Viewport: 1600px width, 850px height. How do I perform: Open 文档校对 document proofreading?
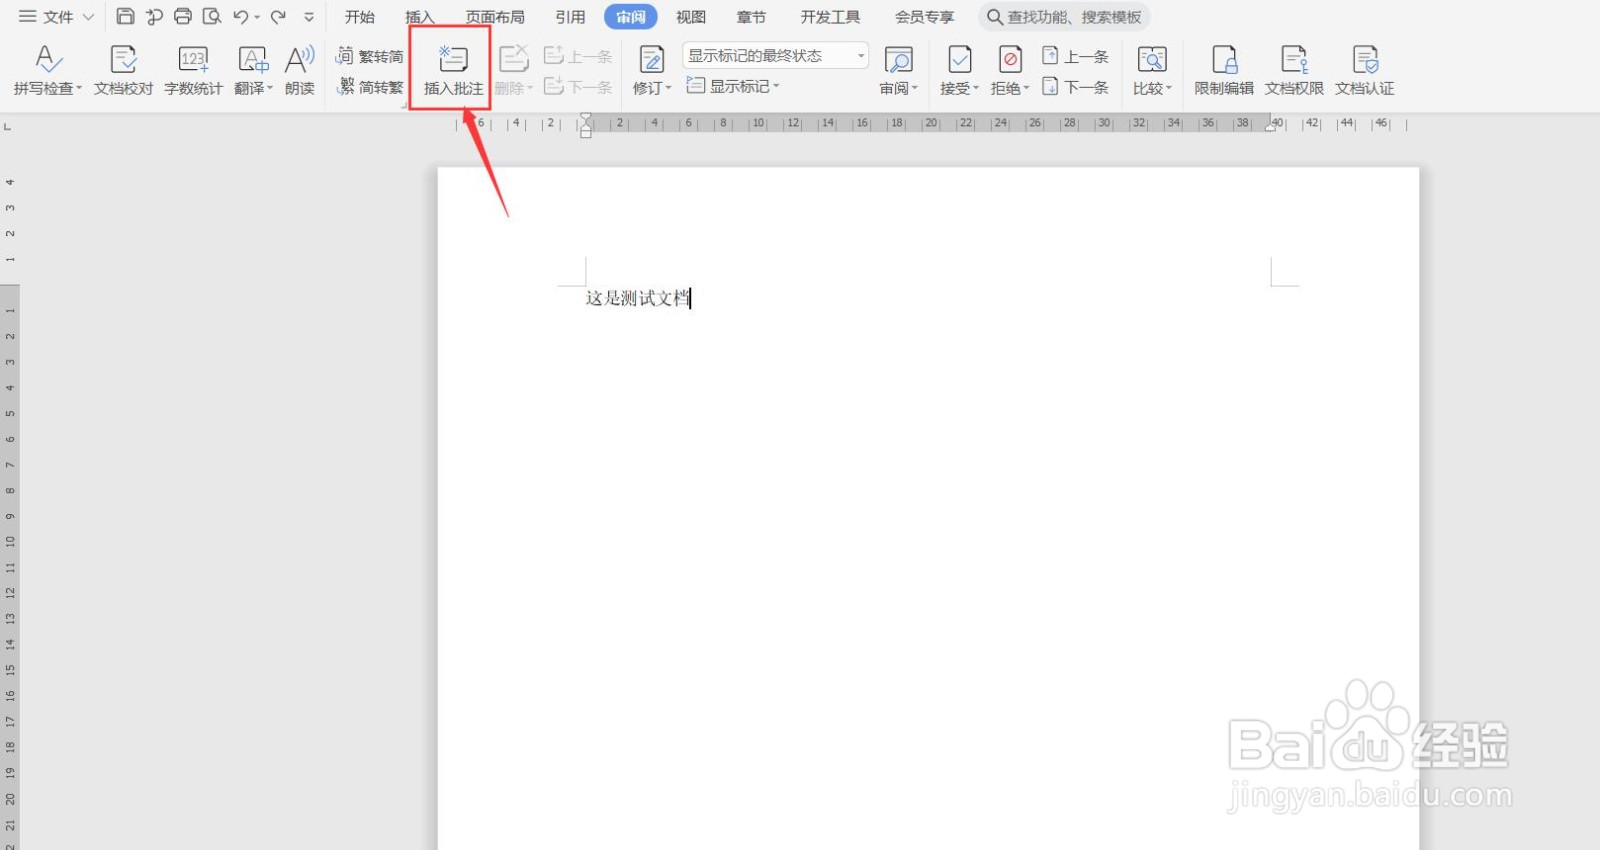(124, 70)
